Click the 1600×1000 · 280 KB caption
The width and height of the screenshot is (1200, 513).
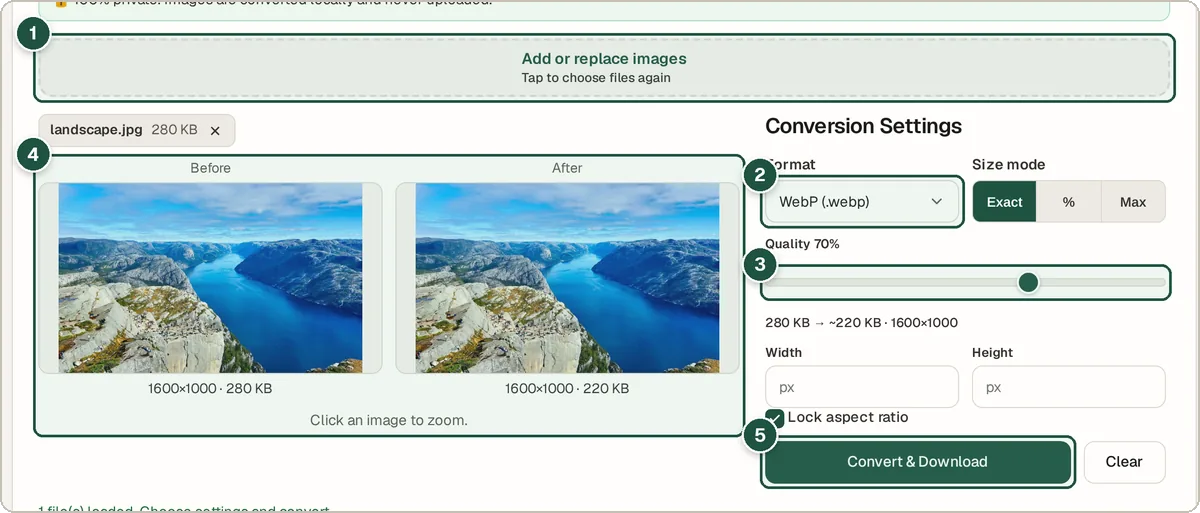[210, 388]
